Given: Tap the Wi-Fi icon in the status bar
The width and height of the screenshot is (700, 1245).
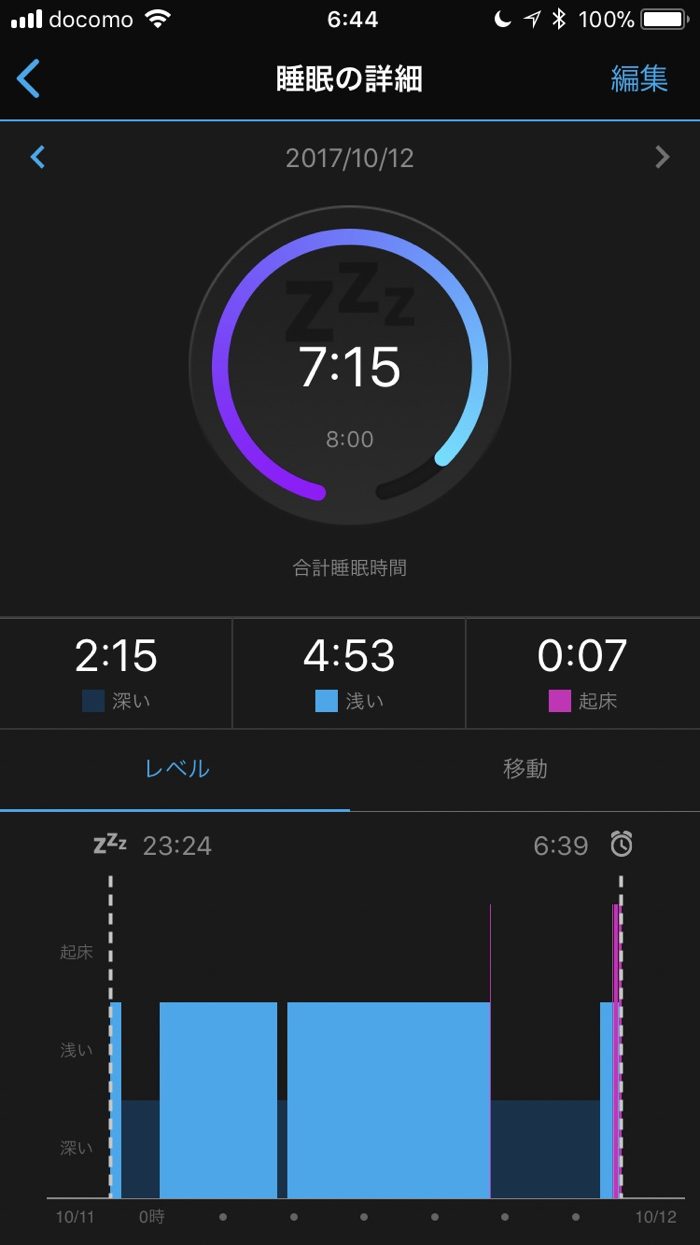Looking at the screenshot, I should (x=157, y=19).
